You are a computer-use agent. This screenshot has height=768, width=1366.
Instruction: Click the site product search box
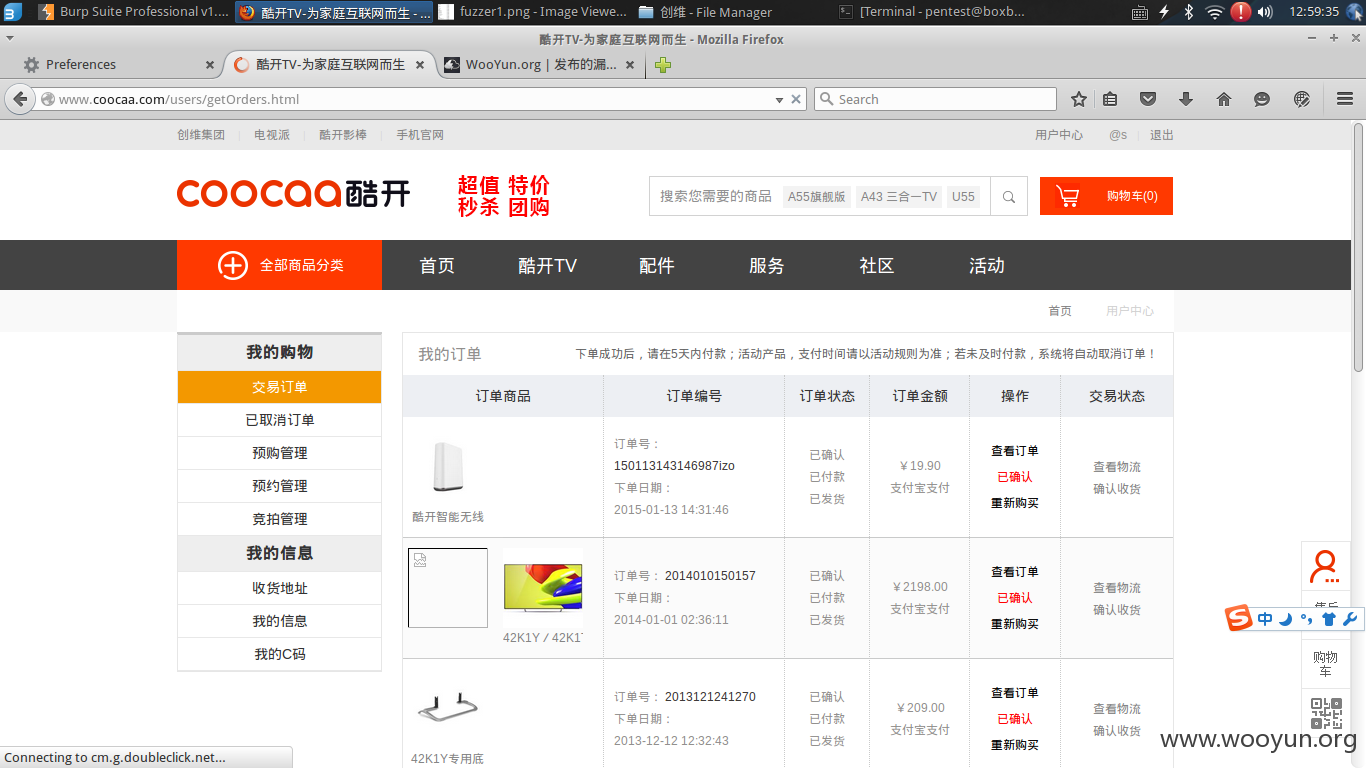(820, 196)
